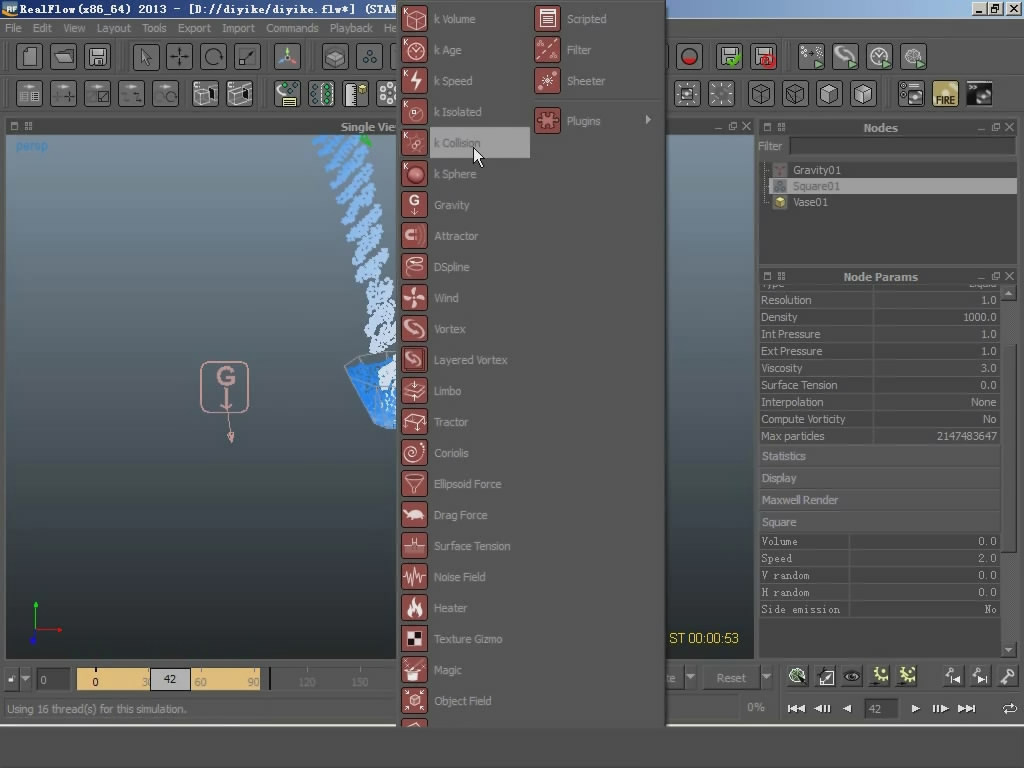
Task: Click the Wind fan icon
Action: (x=414, y=298)
